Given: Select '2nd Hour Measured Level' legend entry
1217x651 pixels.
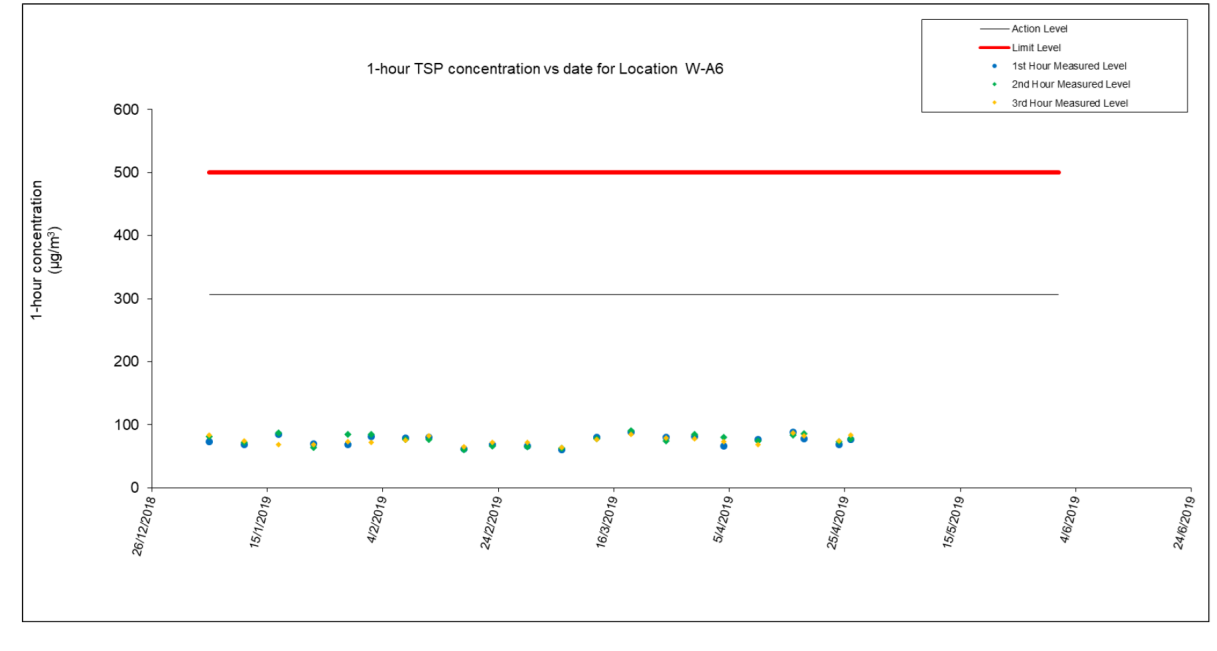Looking at the screenshot, I should (x=1071, y=84).
